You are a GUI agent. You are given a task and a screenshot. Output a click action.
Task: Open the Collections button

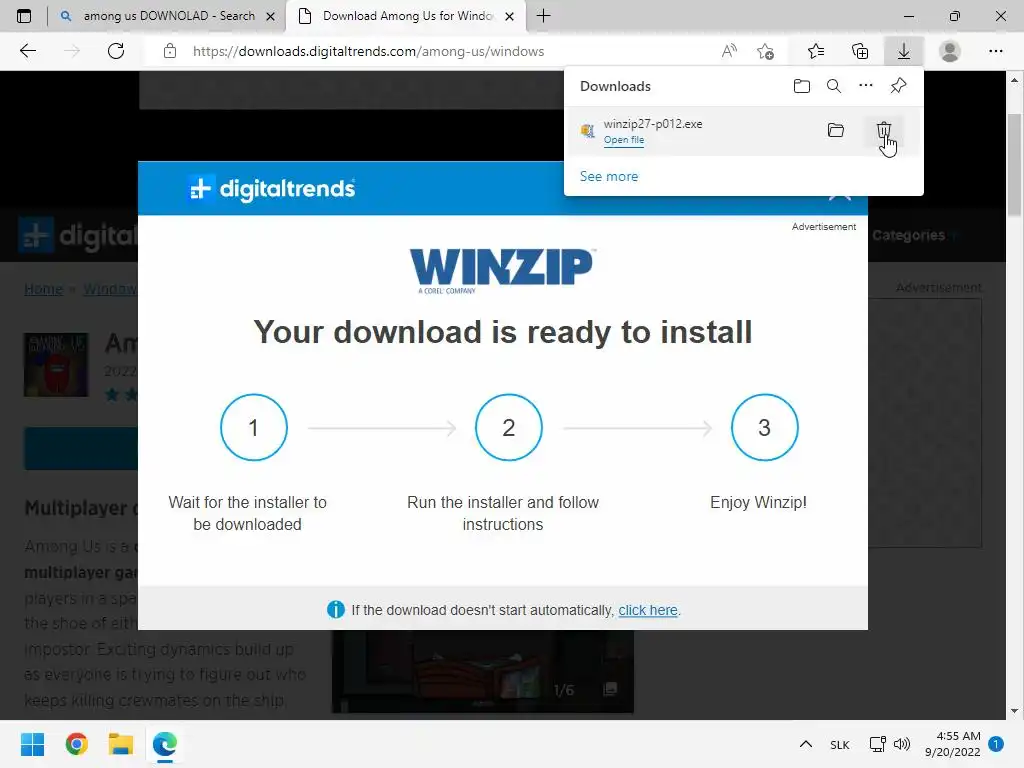[x=860, y=51]
